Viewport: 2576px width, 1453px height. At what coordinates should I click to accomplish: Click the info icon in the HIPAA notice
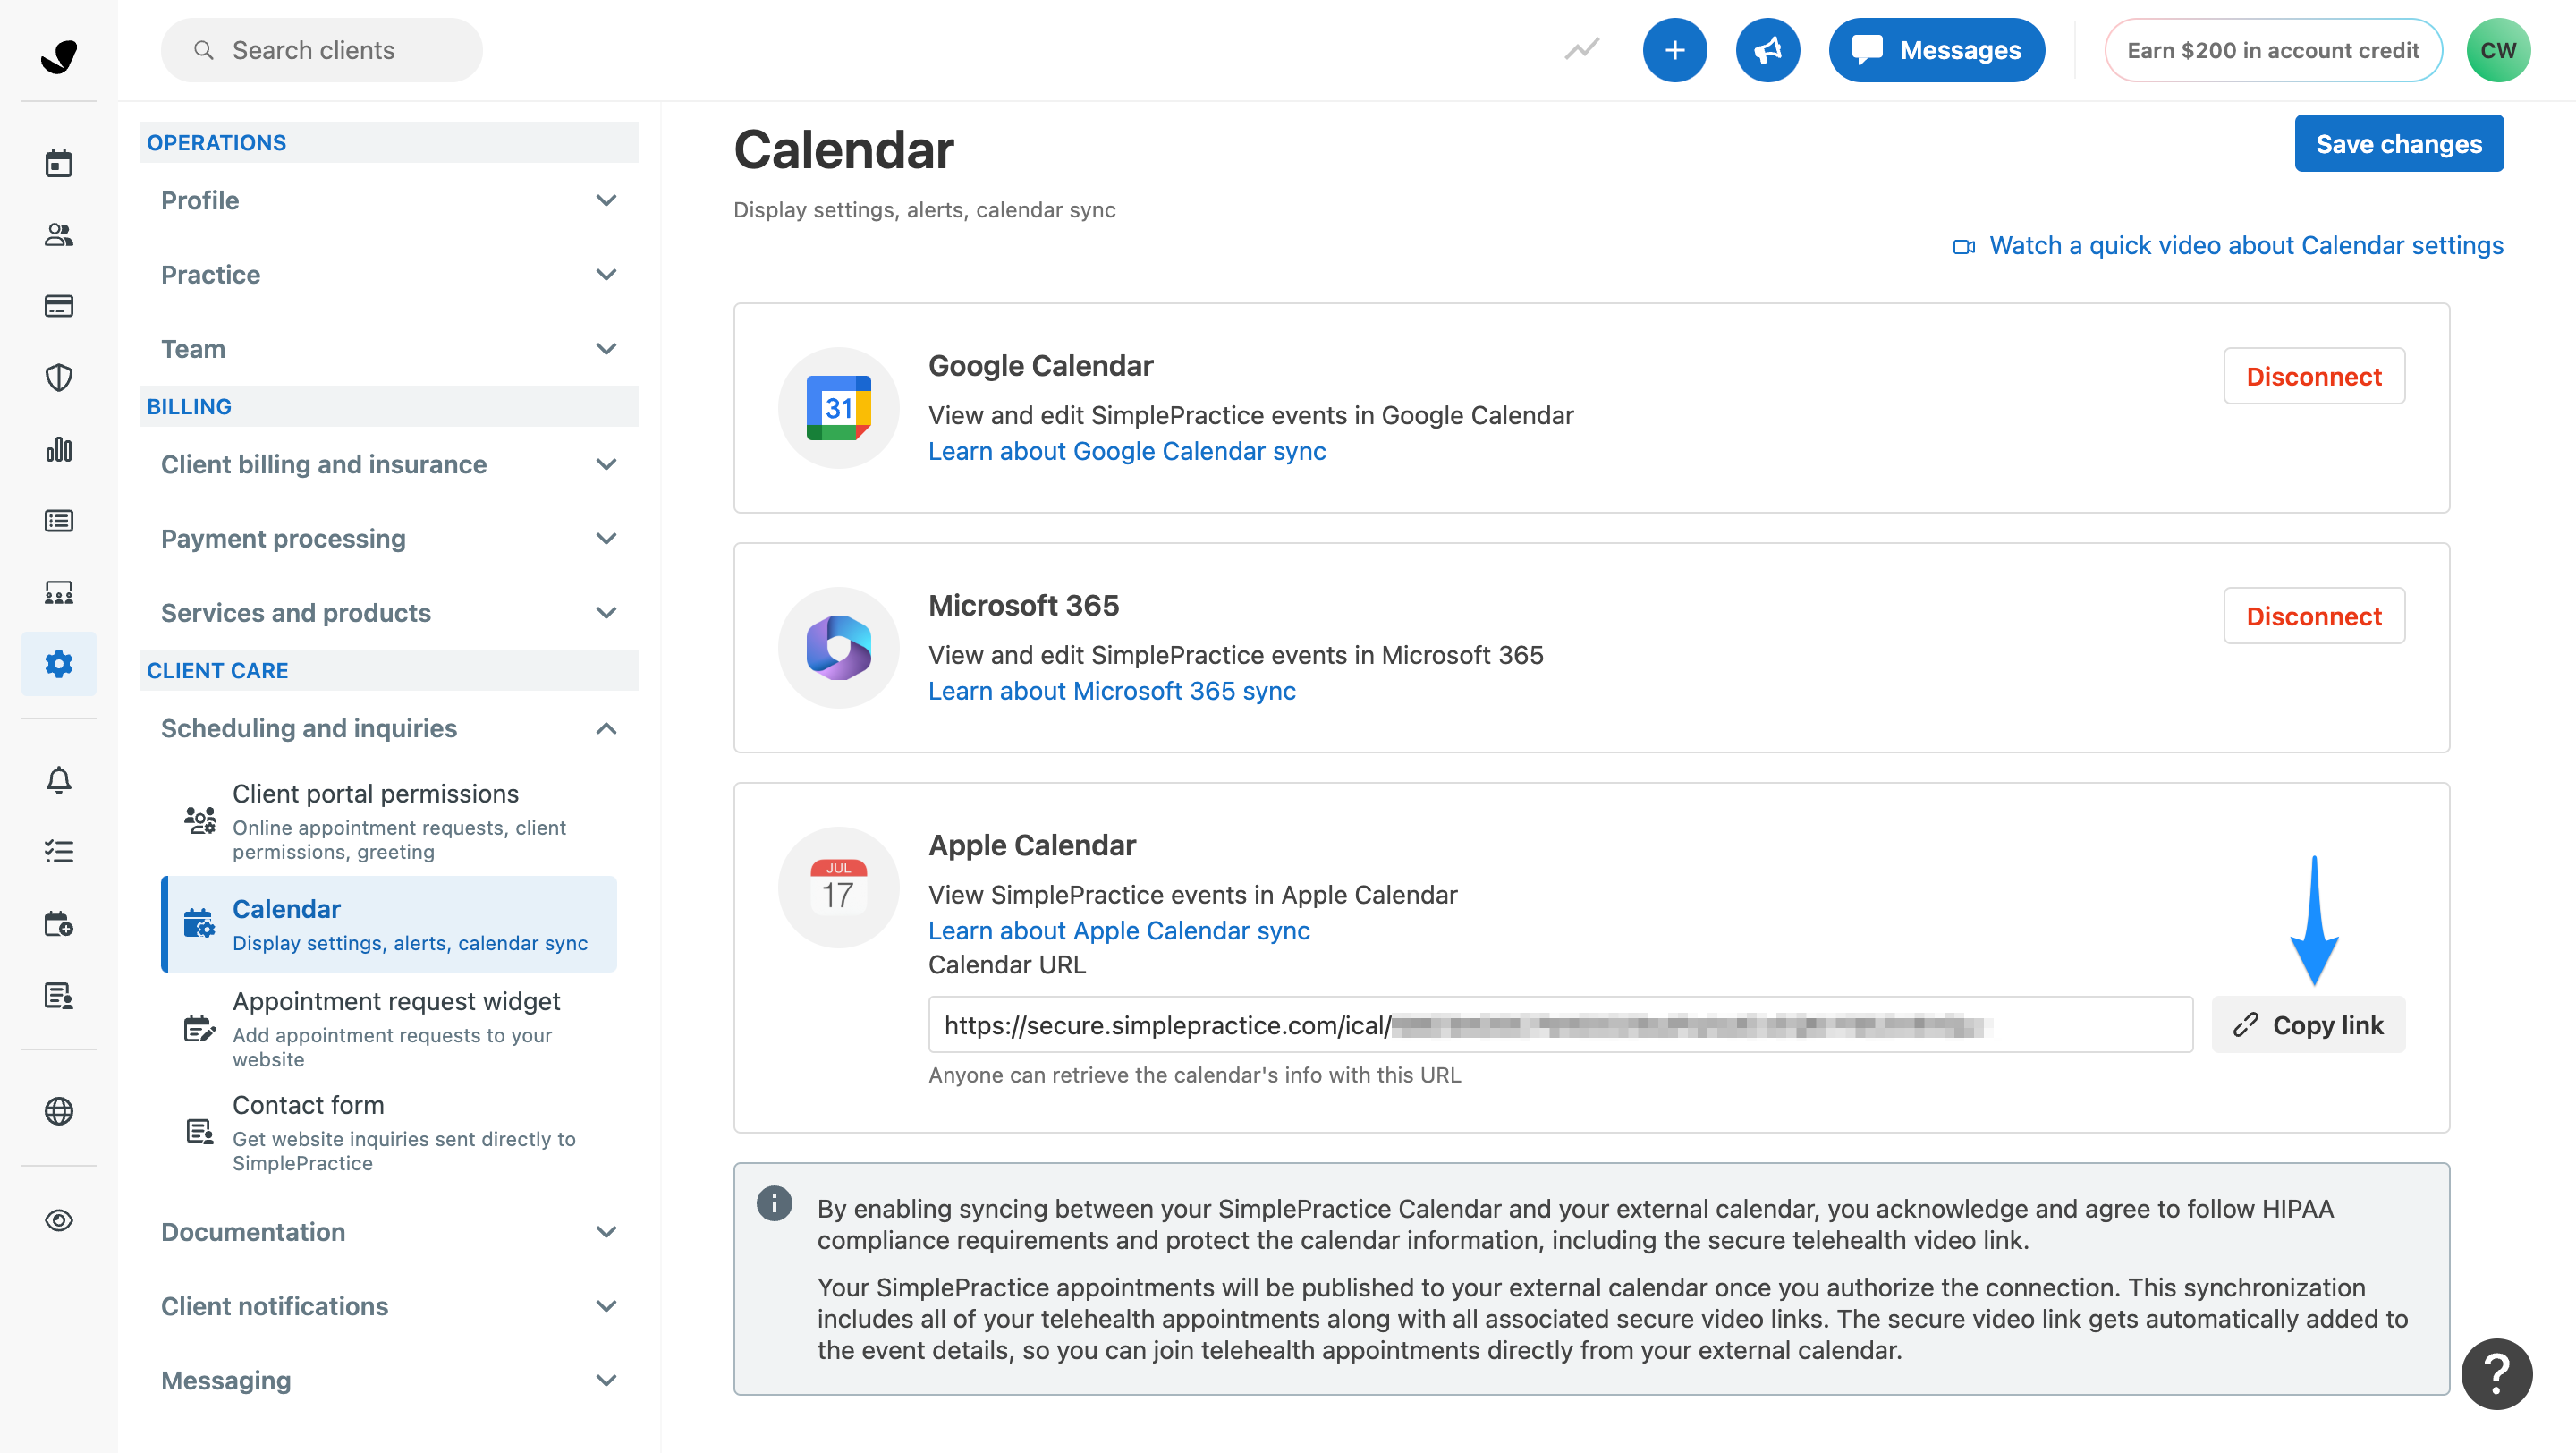tap(774, 1203)
